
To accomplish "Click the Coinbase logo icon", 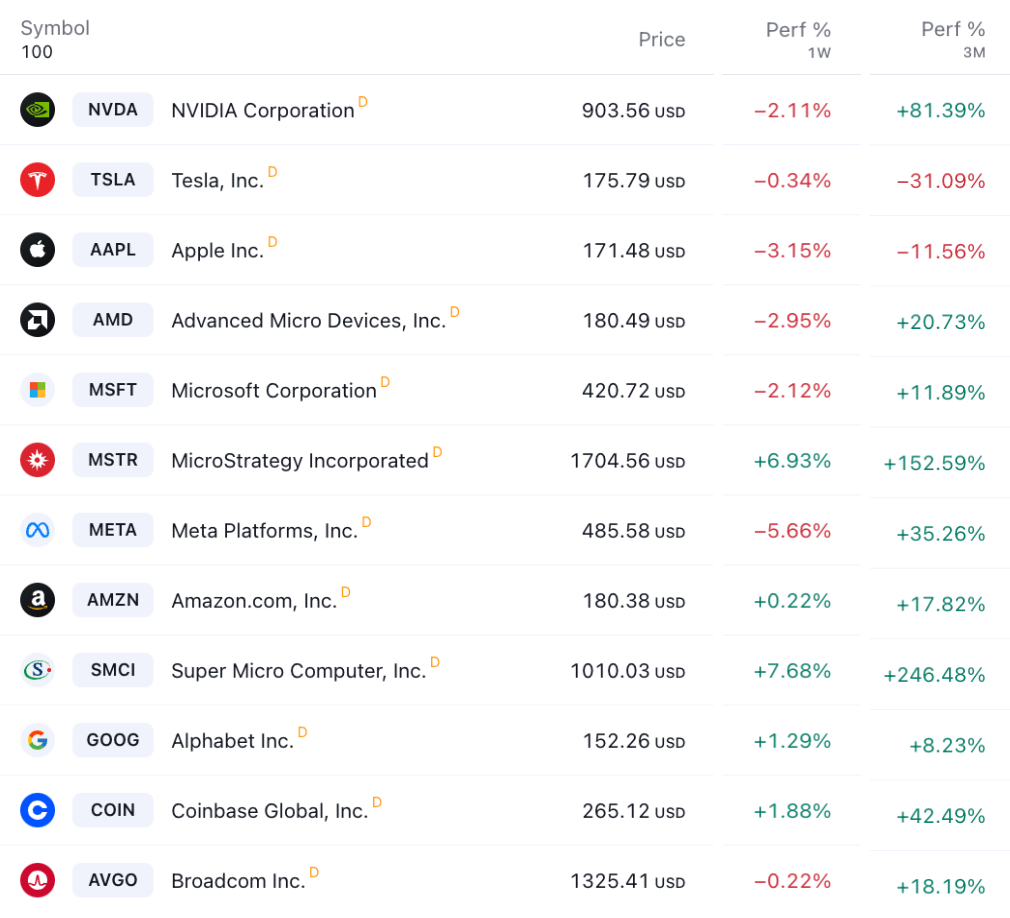I will tap(37, 810).
